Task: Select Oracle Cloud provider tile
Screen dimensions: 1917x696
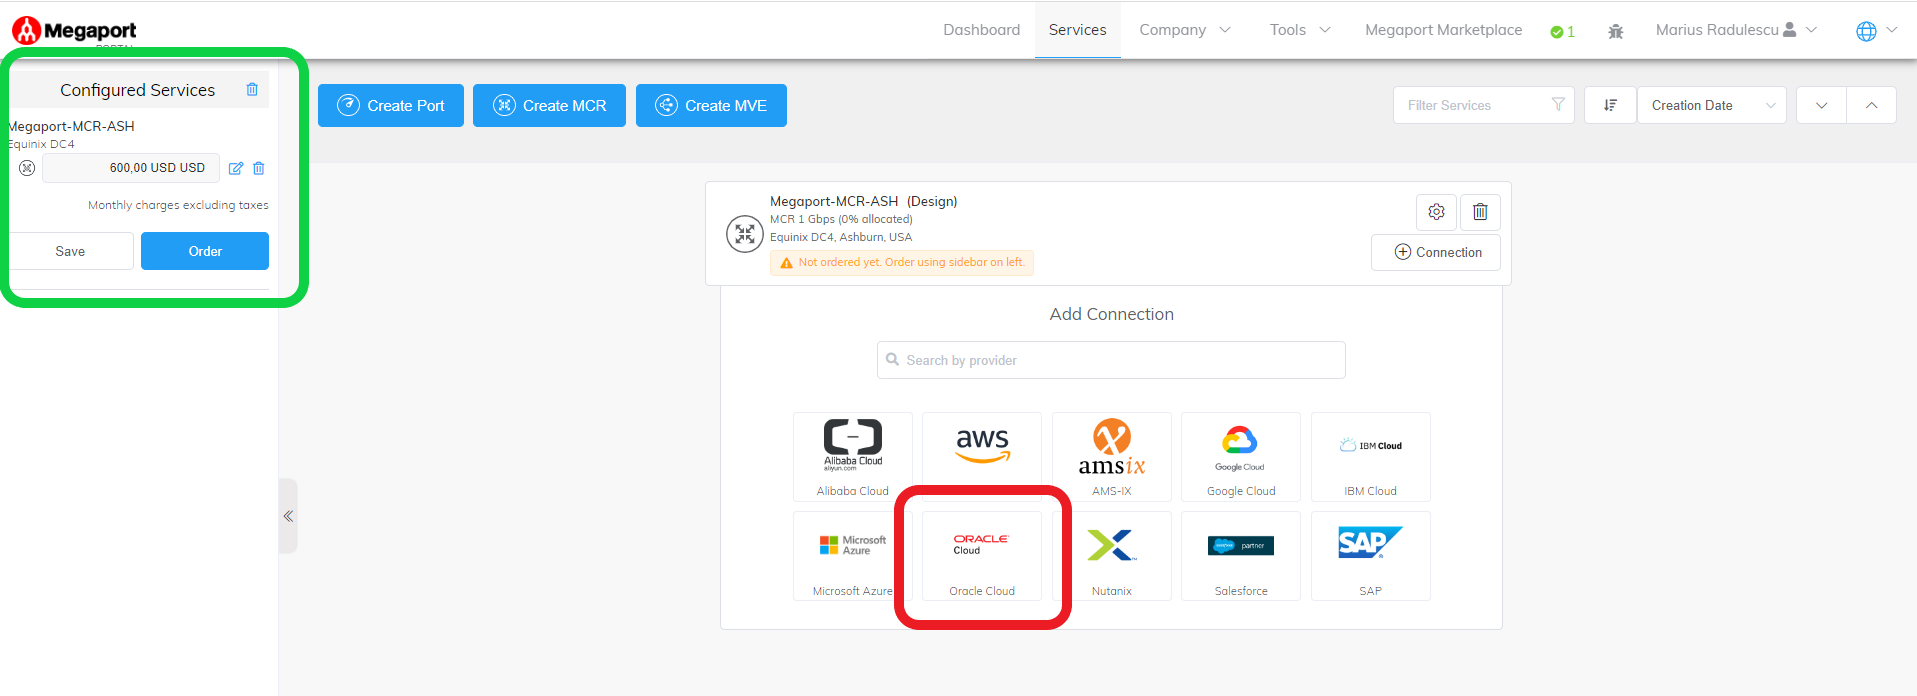Action: (x=982, y=556)
